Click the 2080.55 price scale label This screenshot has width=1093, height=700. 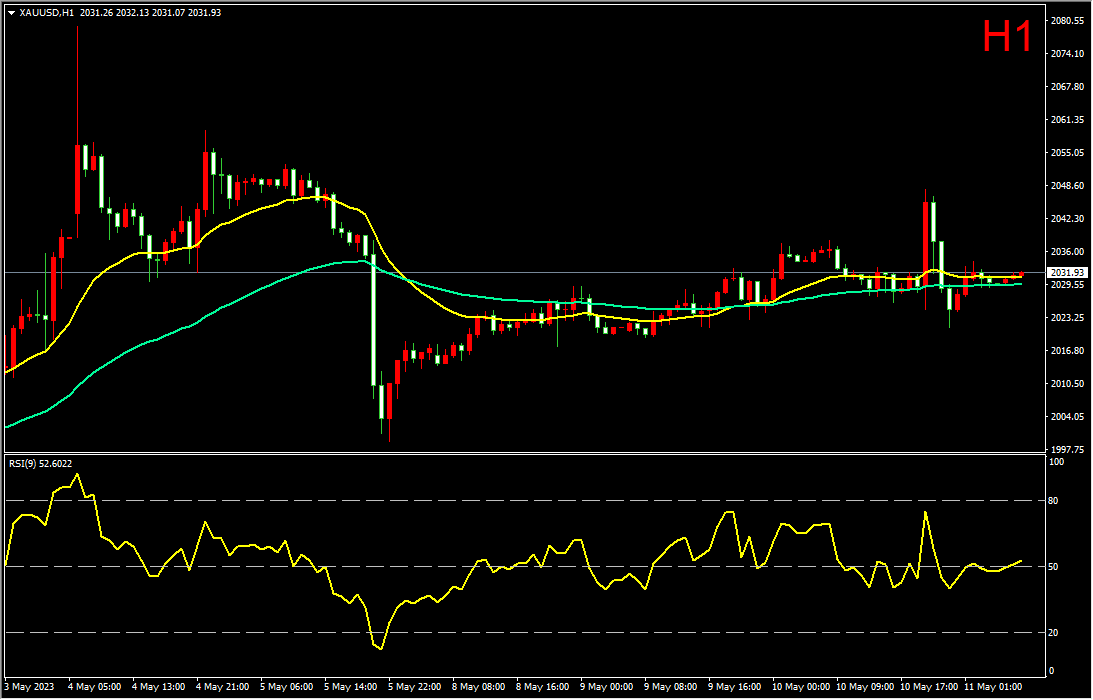(1067, 21)
